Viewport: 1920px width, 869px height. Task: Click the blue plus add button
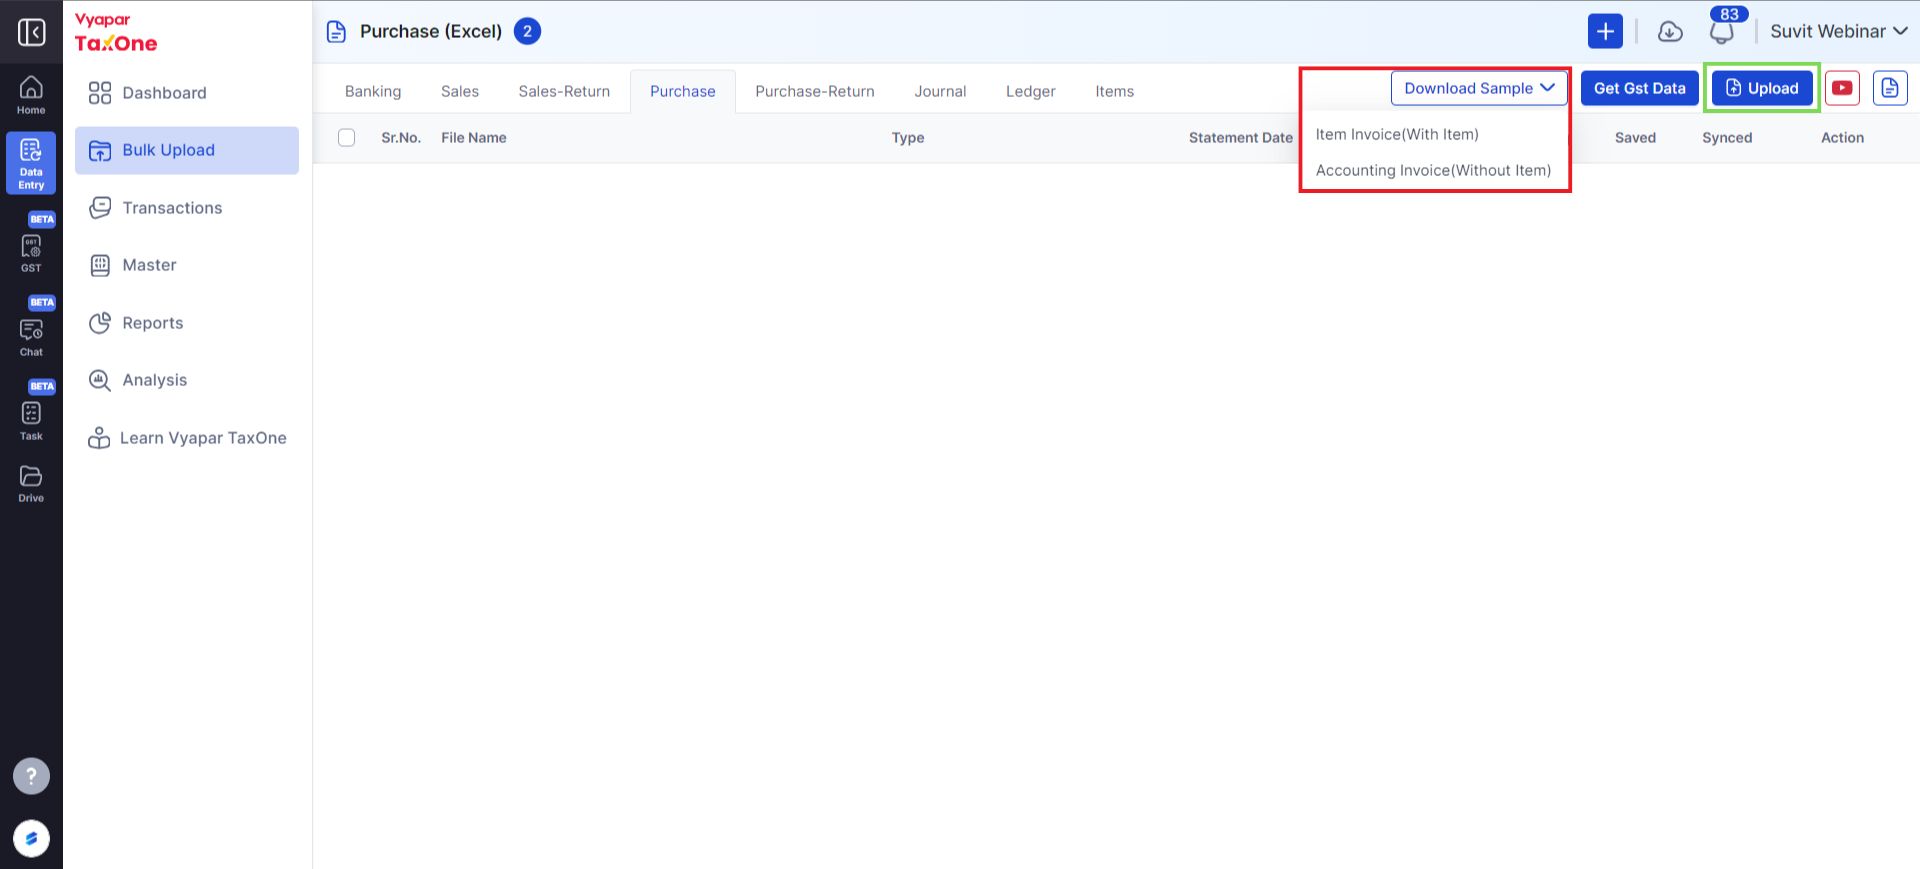tap(1605, 31)
